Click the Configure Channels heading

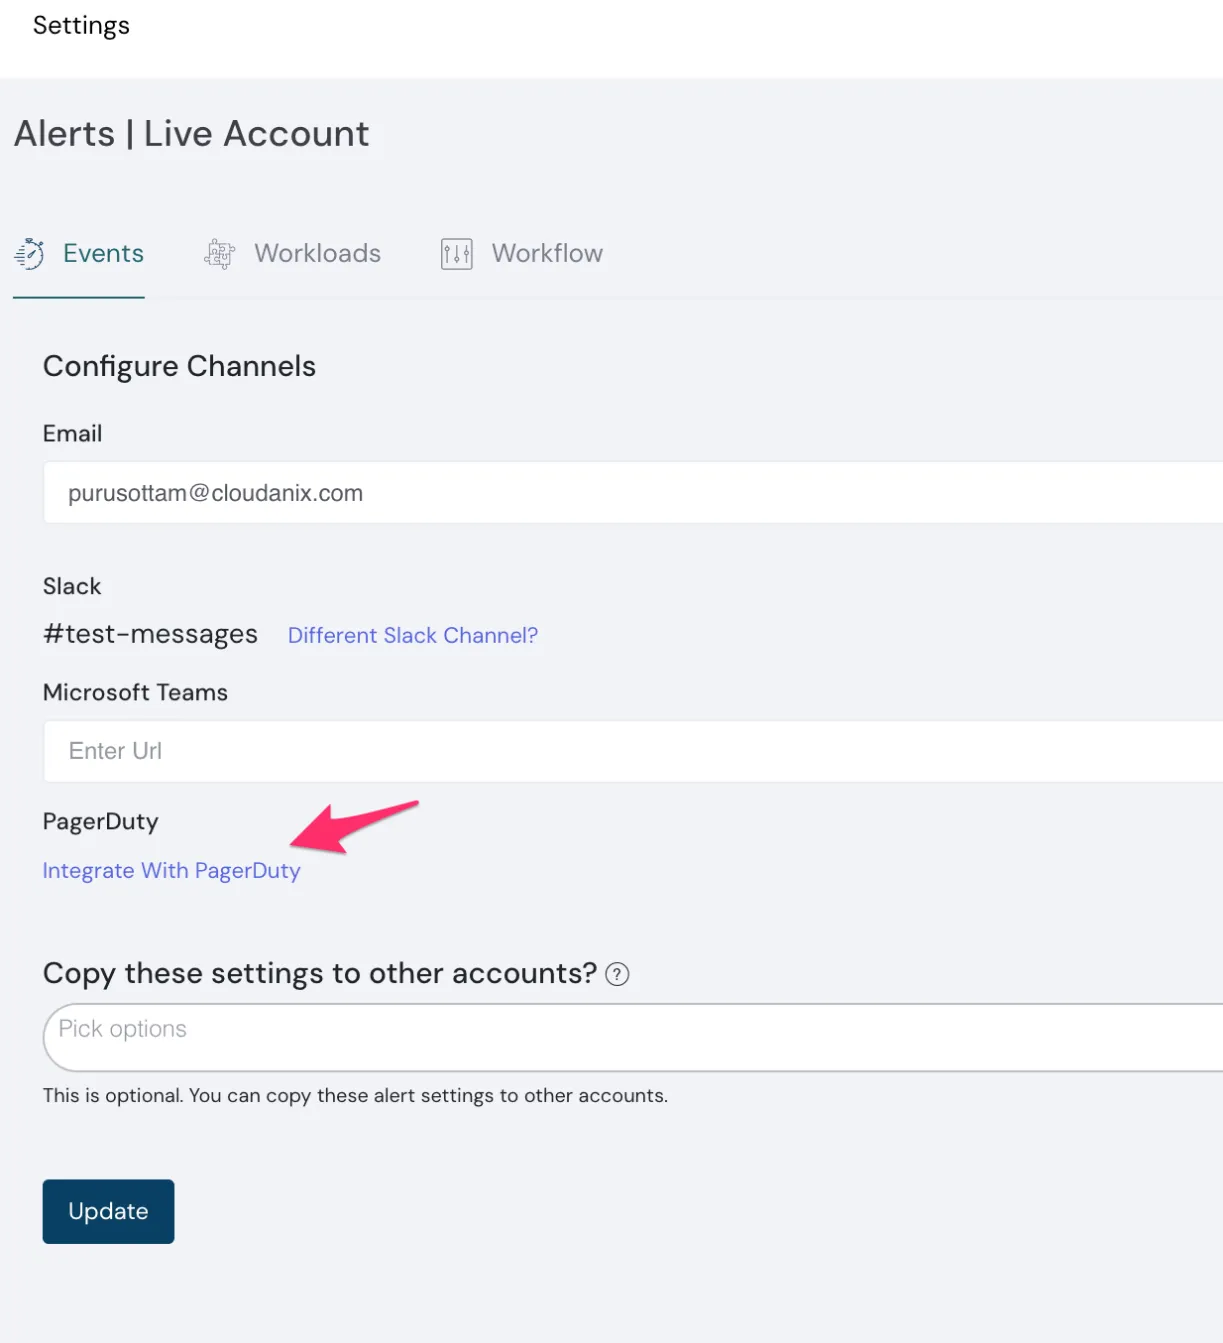click(x=179, y=366)
